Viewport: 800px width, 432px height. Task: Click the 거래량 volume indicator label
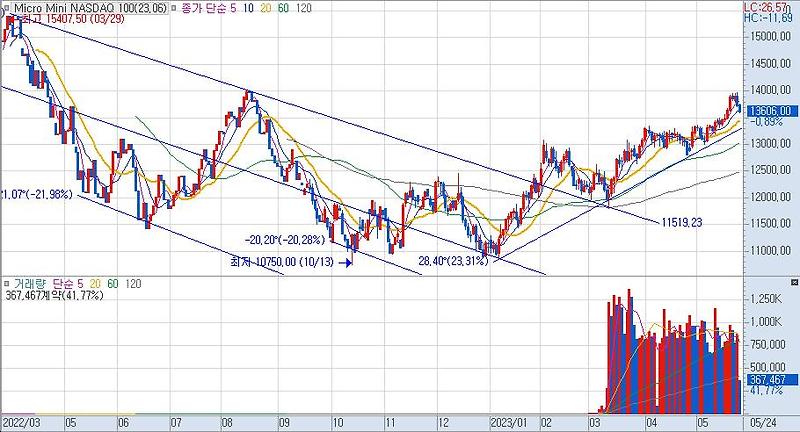[29, 283]
